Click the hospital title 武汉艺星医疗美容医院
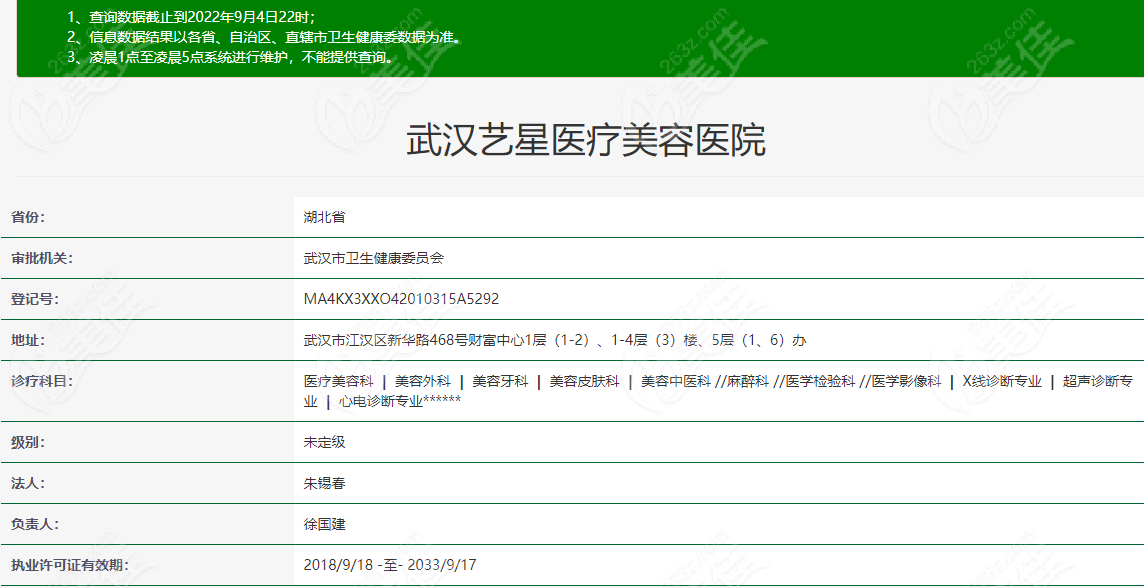1144x588 pixels. coord(586,141)
